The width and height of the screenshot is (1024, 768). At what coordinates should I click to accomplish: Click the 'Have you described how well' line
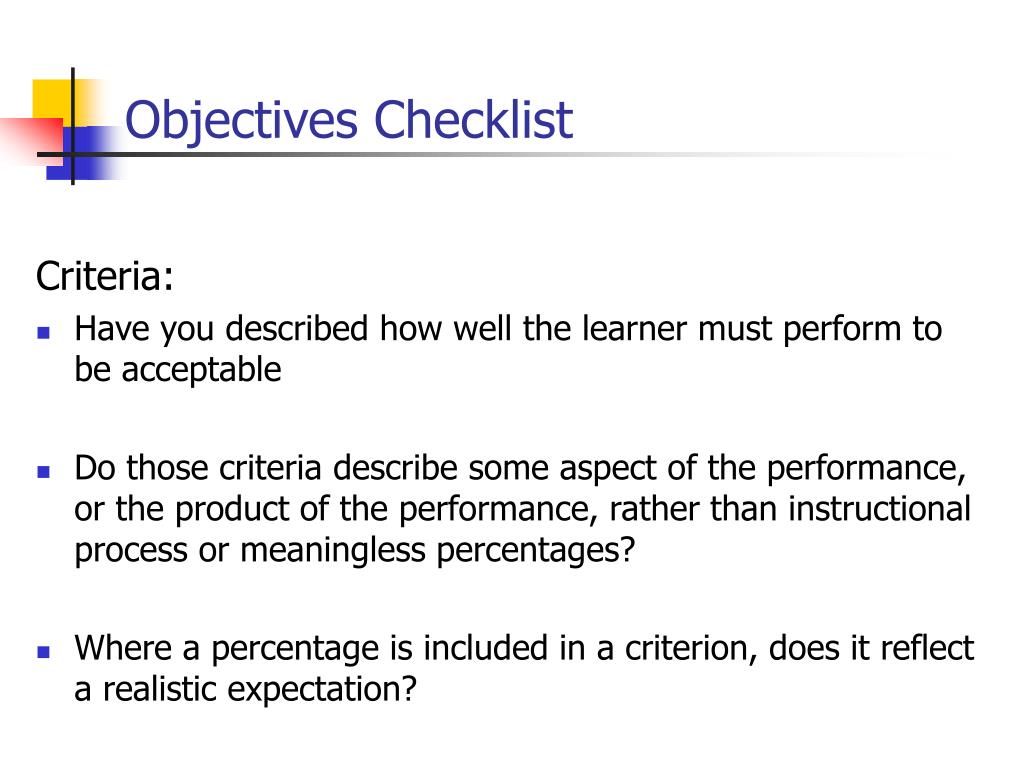coord(508,328)
